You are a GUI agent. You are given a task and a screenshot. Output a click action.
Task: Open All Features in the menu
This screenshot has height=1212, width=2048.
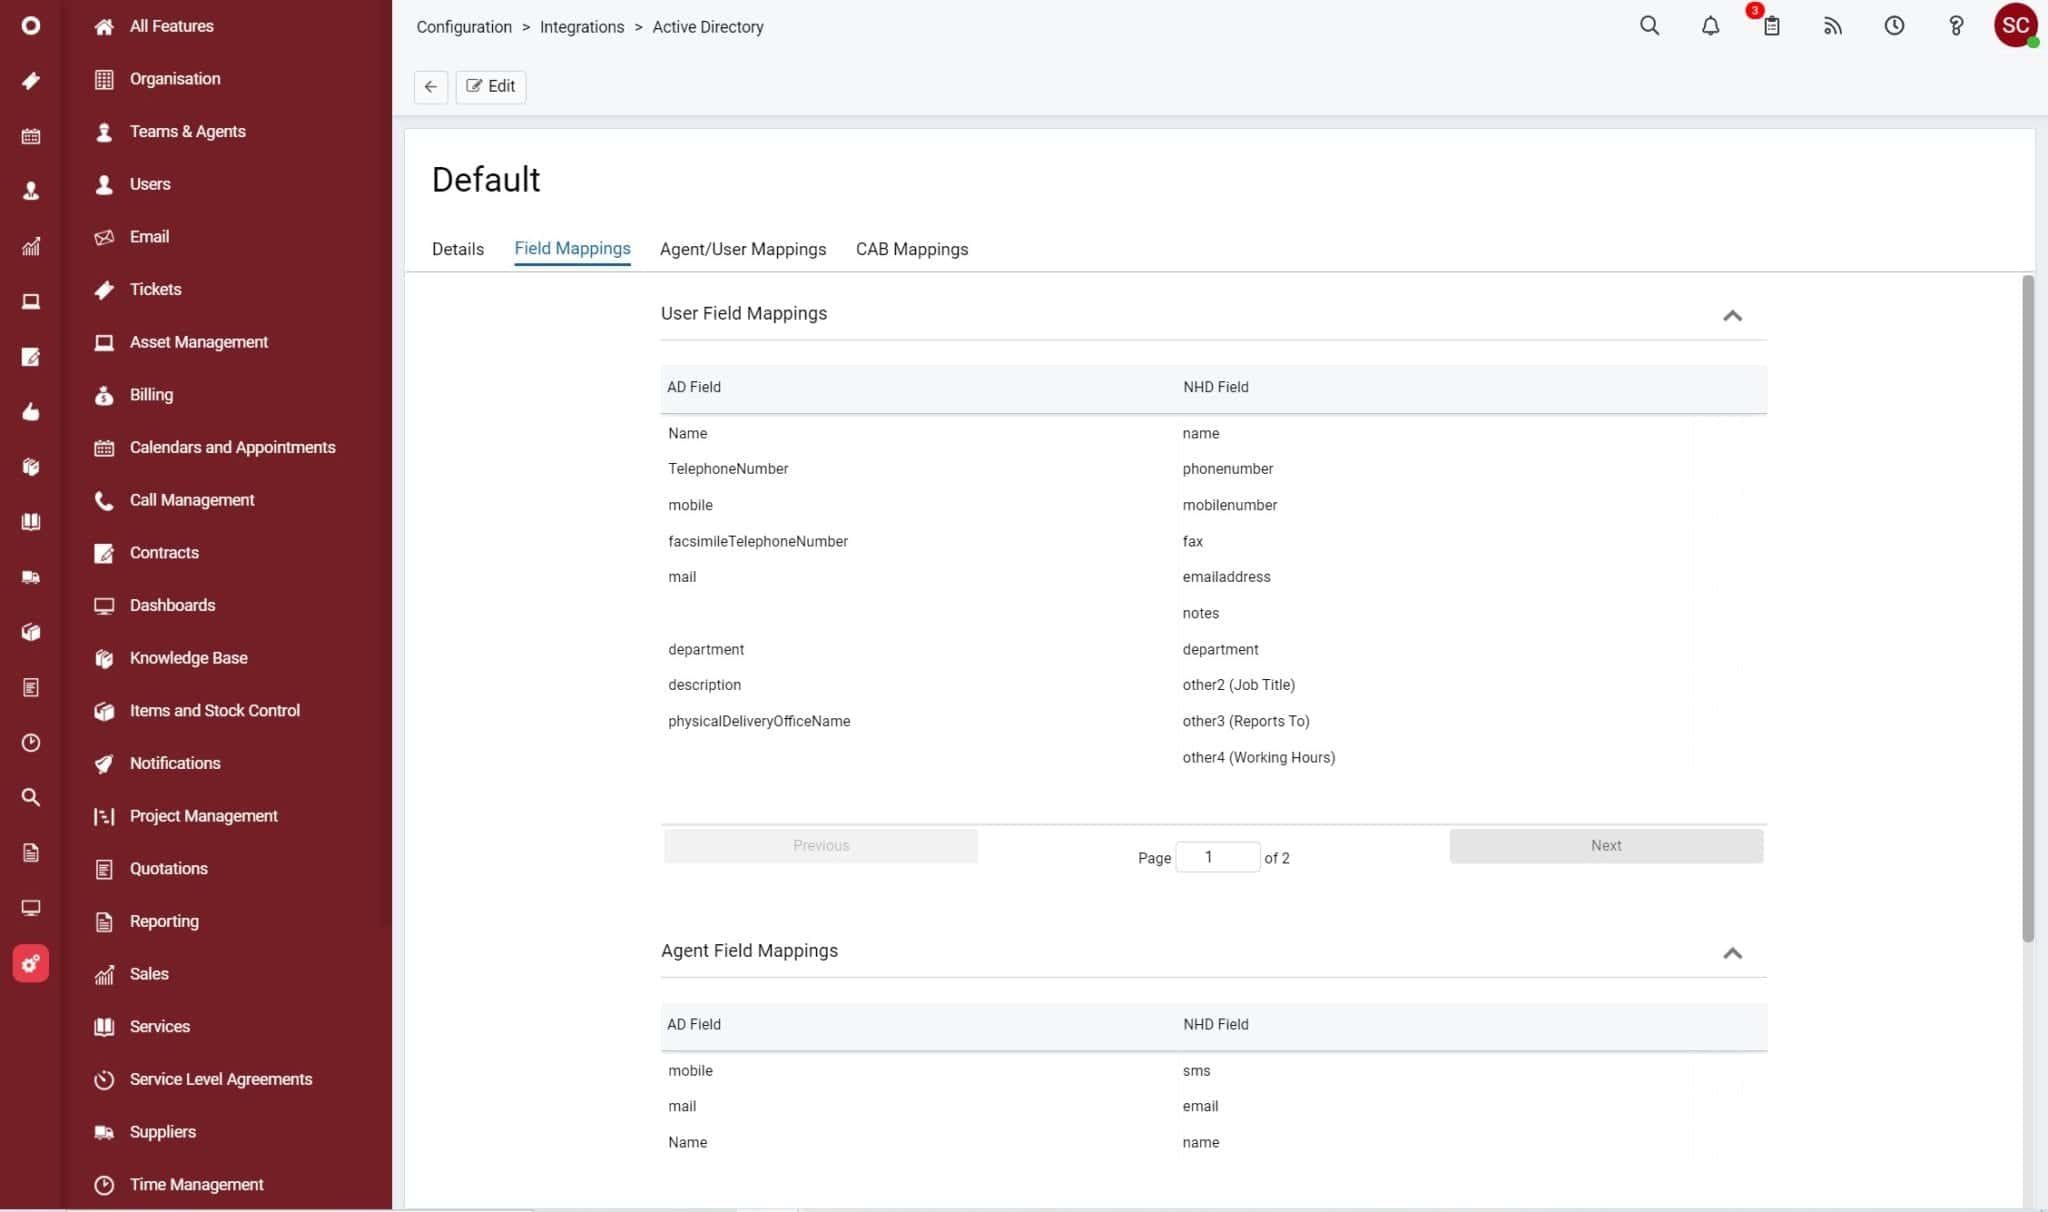tap(171, 26)
